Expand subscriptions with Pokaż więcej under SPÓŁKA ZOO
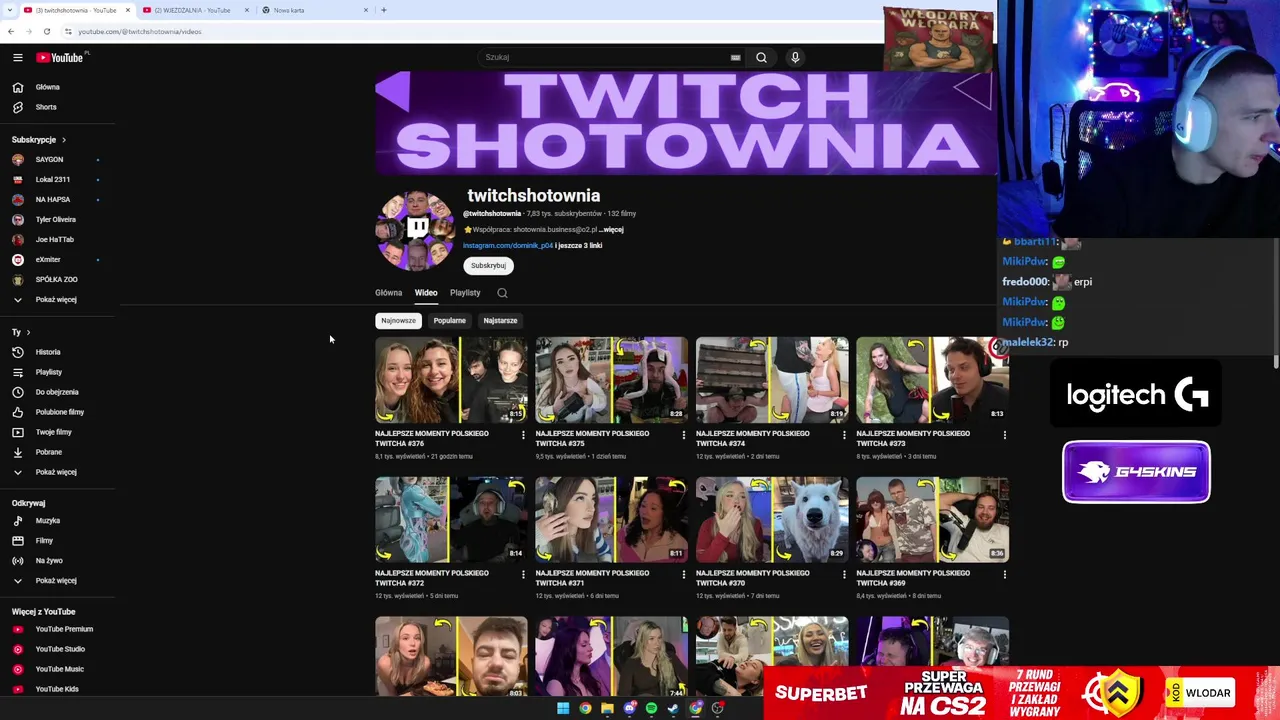 [x=58, y=299]
